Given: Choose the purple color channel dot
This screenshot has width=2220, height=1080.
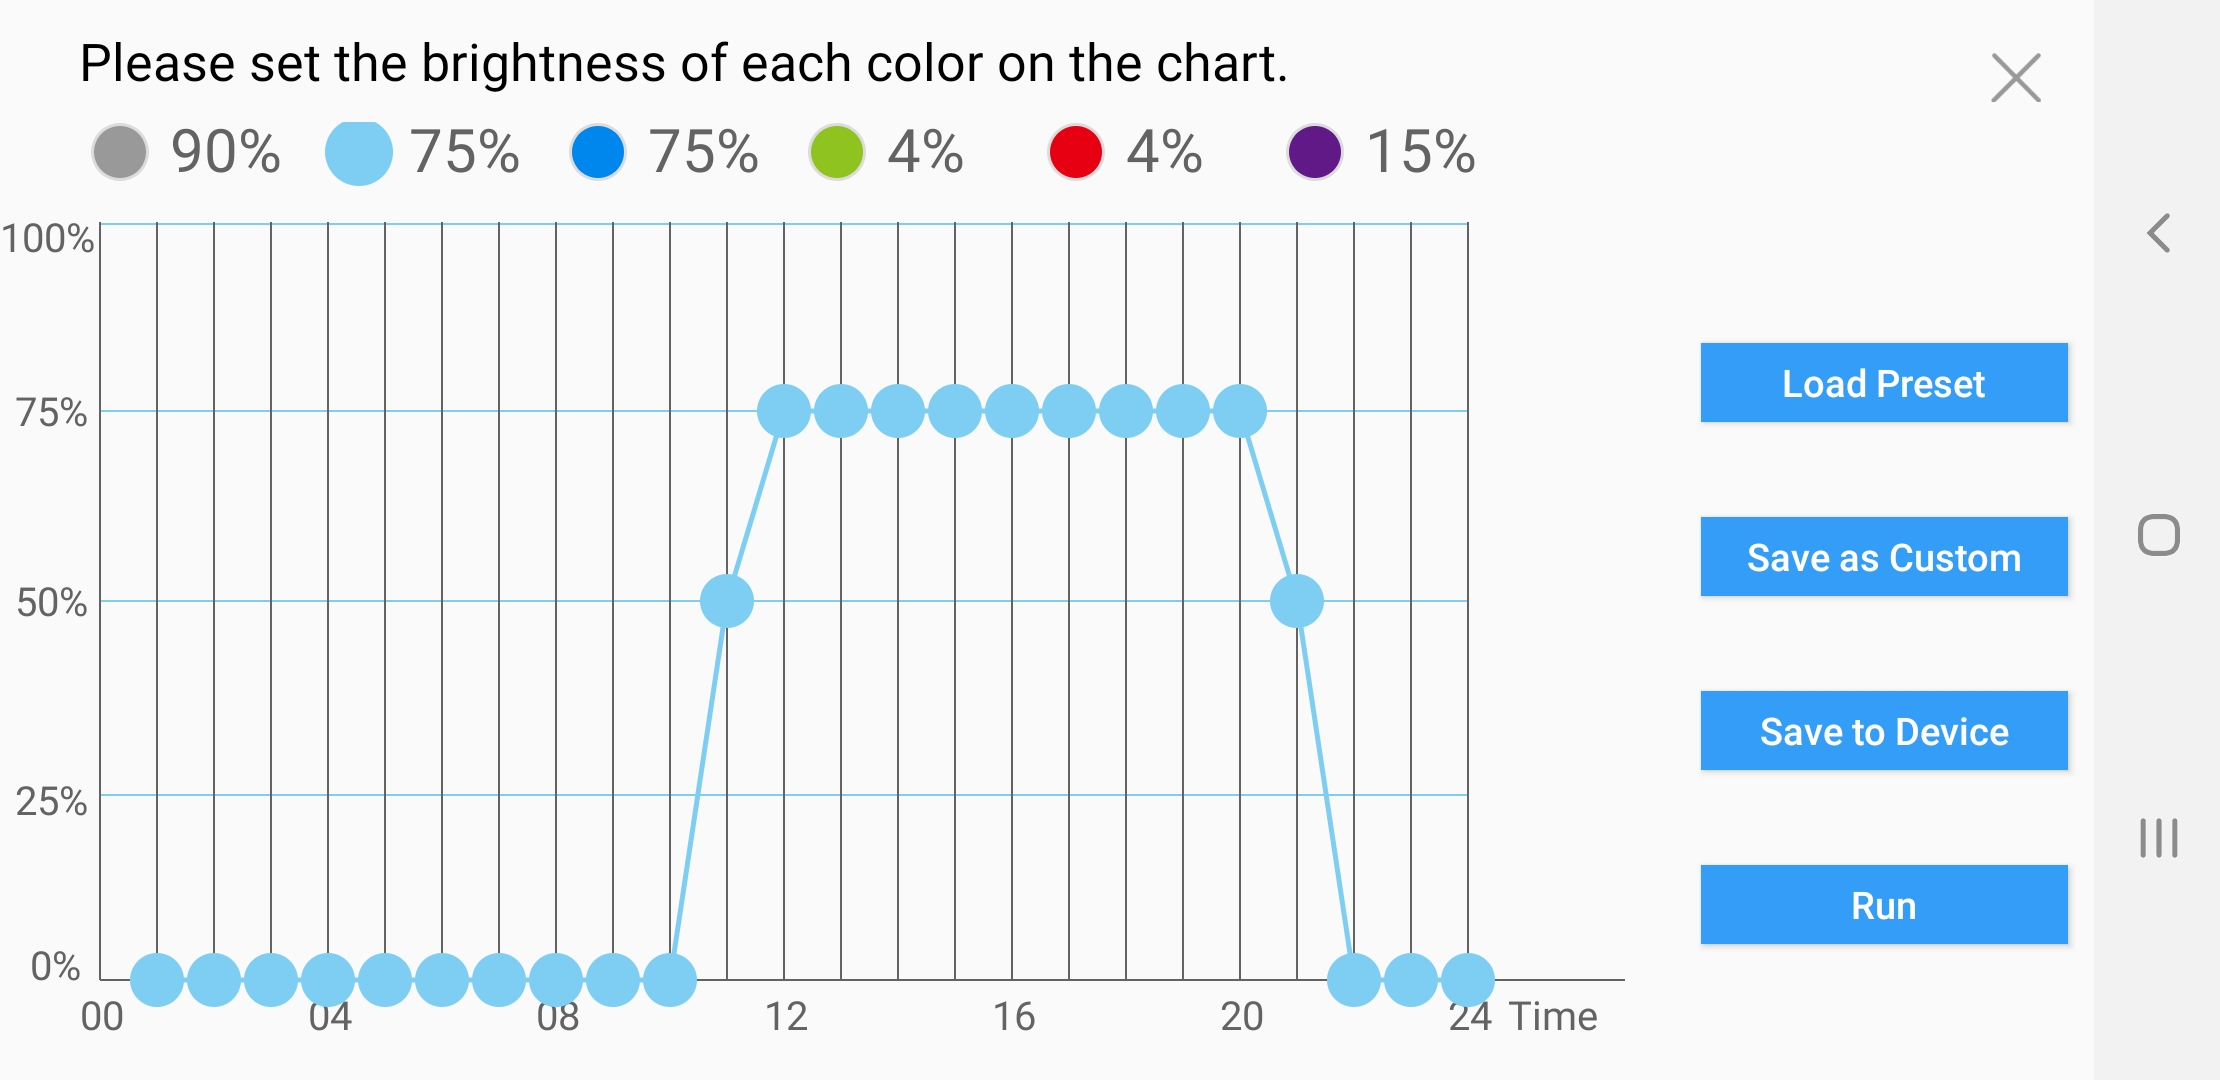Looking at the screenshot, I should [x=1315, y=152].
